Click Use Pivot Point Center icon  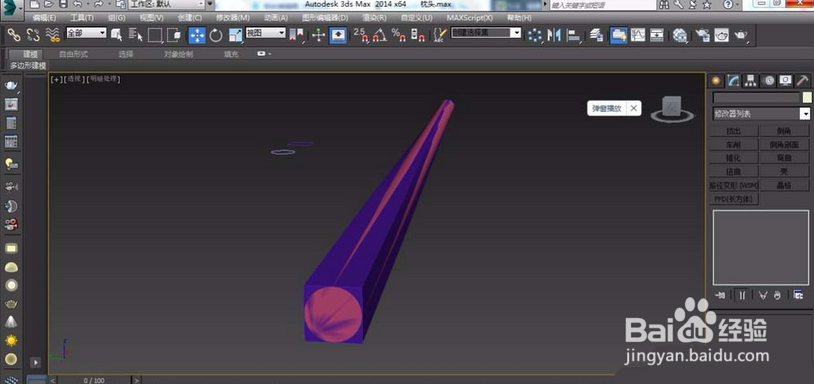296,35
